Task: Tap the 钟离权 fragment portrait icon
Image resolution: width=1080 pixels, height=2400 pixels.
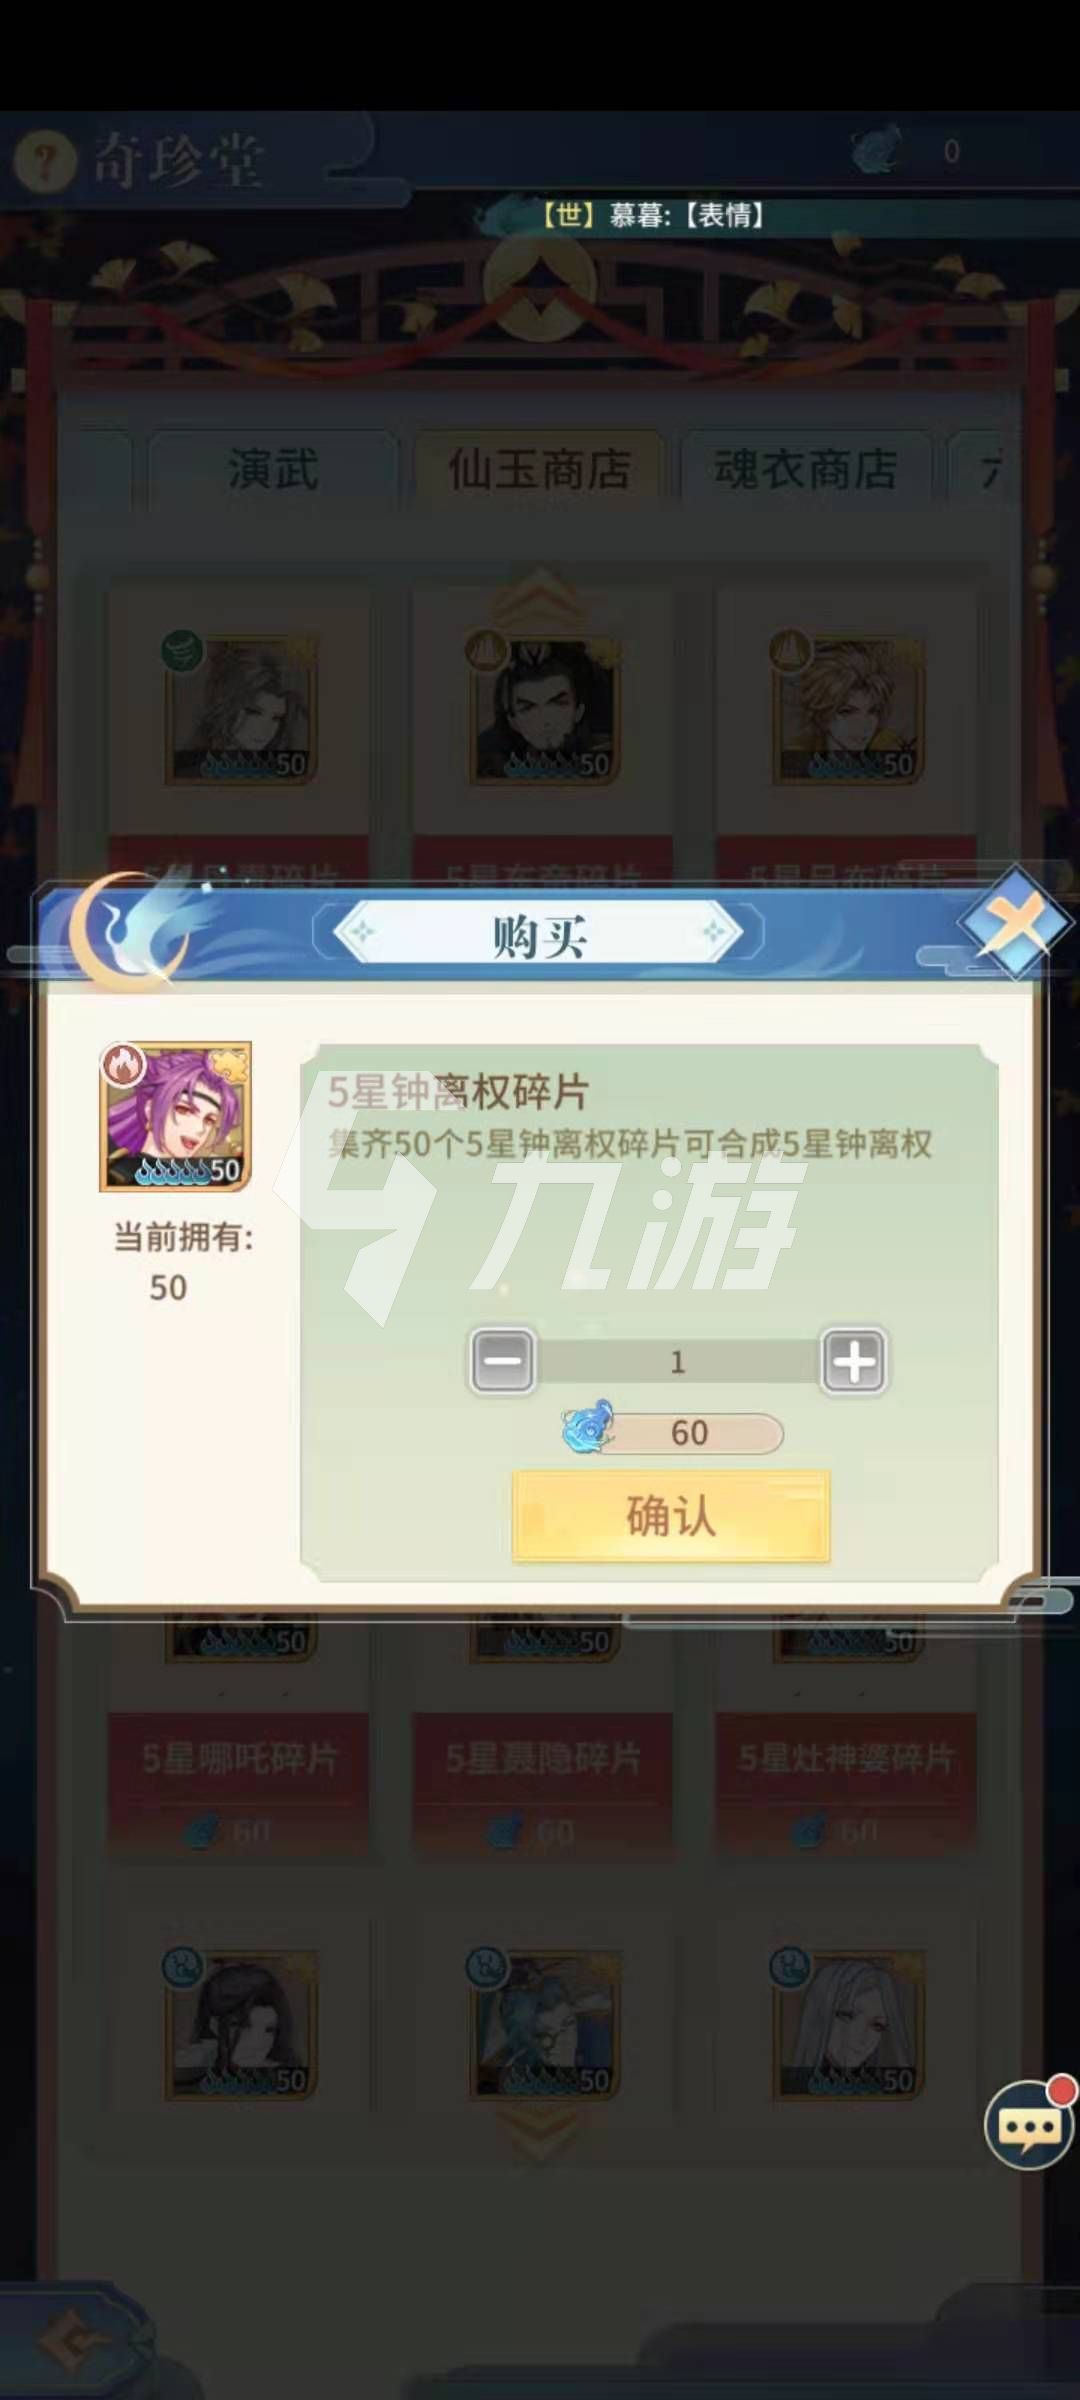Action: point(176,1116)
